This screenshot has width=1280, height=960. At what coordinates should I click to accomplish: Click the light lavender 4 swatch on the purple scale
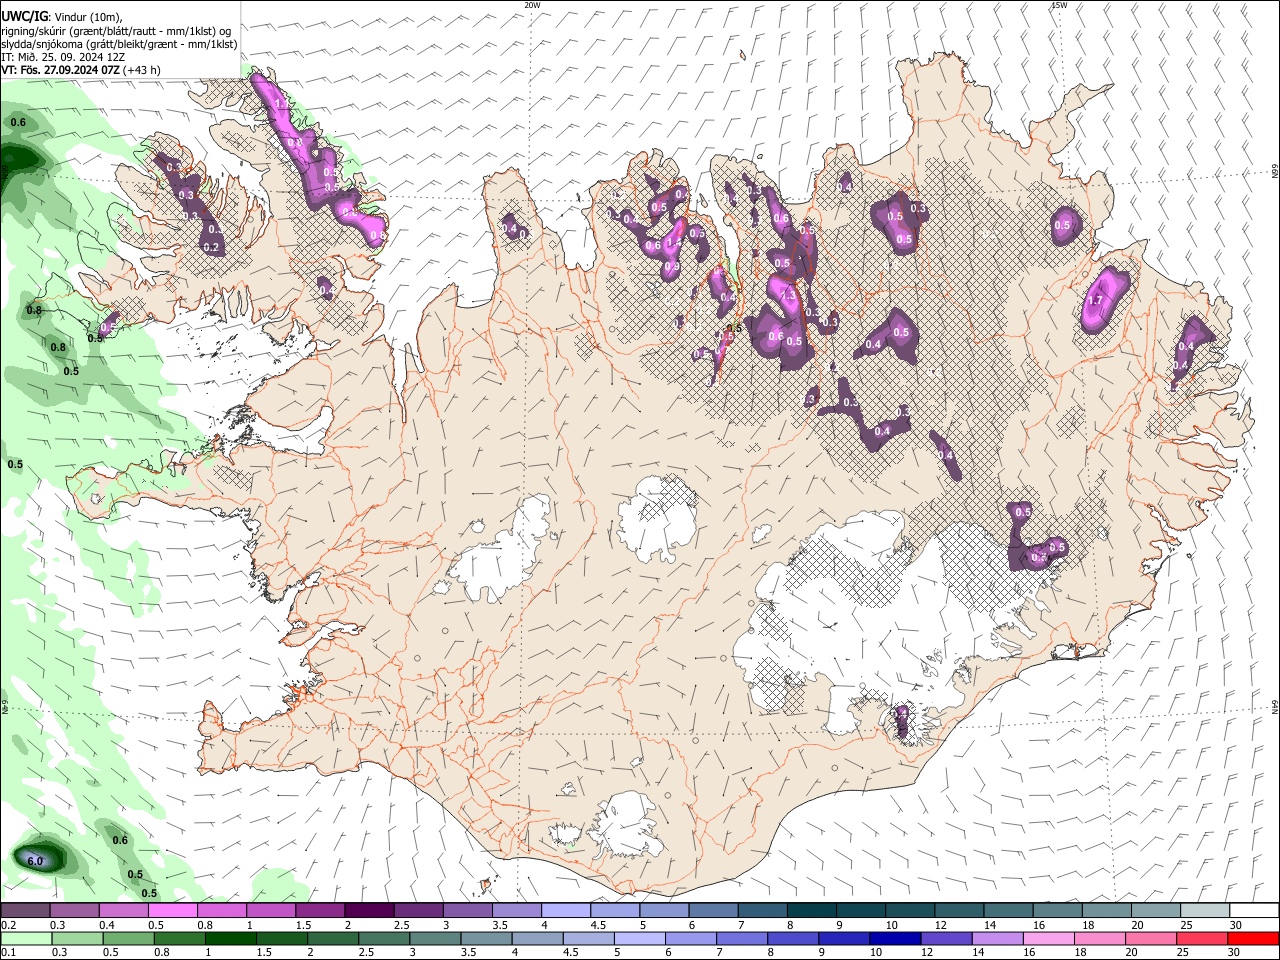(564, 911)
